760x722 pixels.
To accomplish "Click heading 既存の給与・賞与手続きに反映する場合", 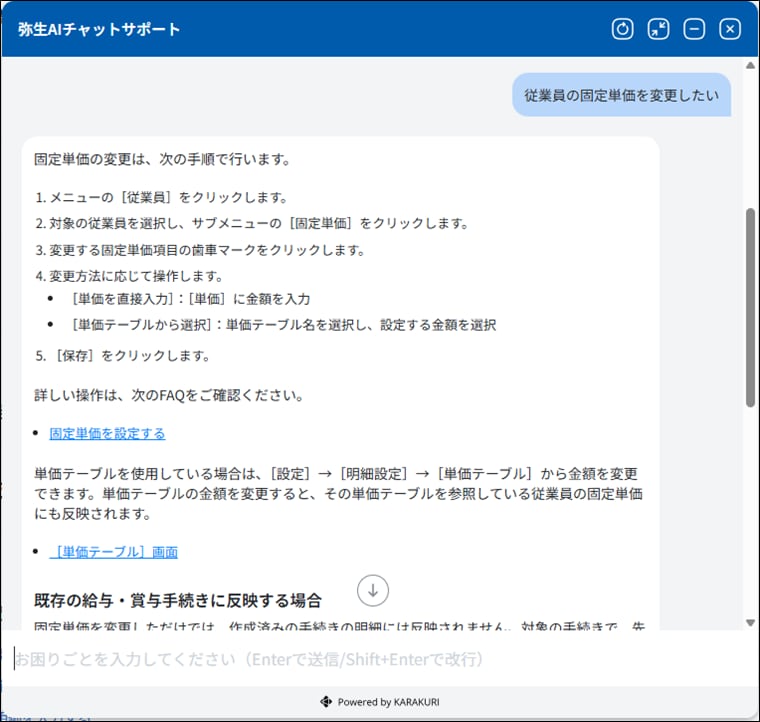I will tap(178, 601).
